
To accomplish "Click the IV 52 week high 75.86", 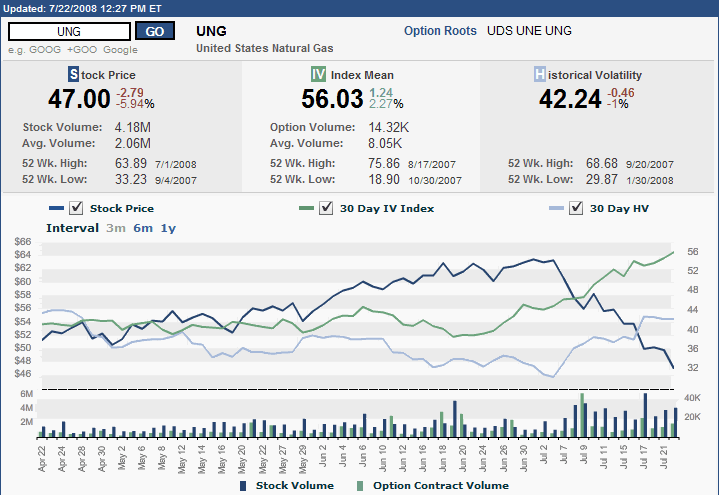I will (x=384, y=163).
